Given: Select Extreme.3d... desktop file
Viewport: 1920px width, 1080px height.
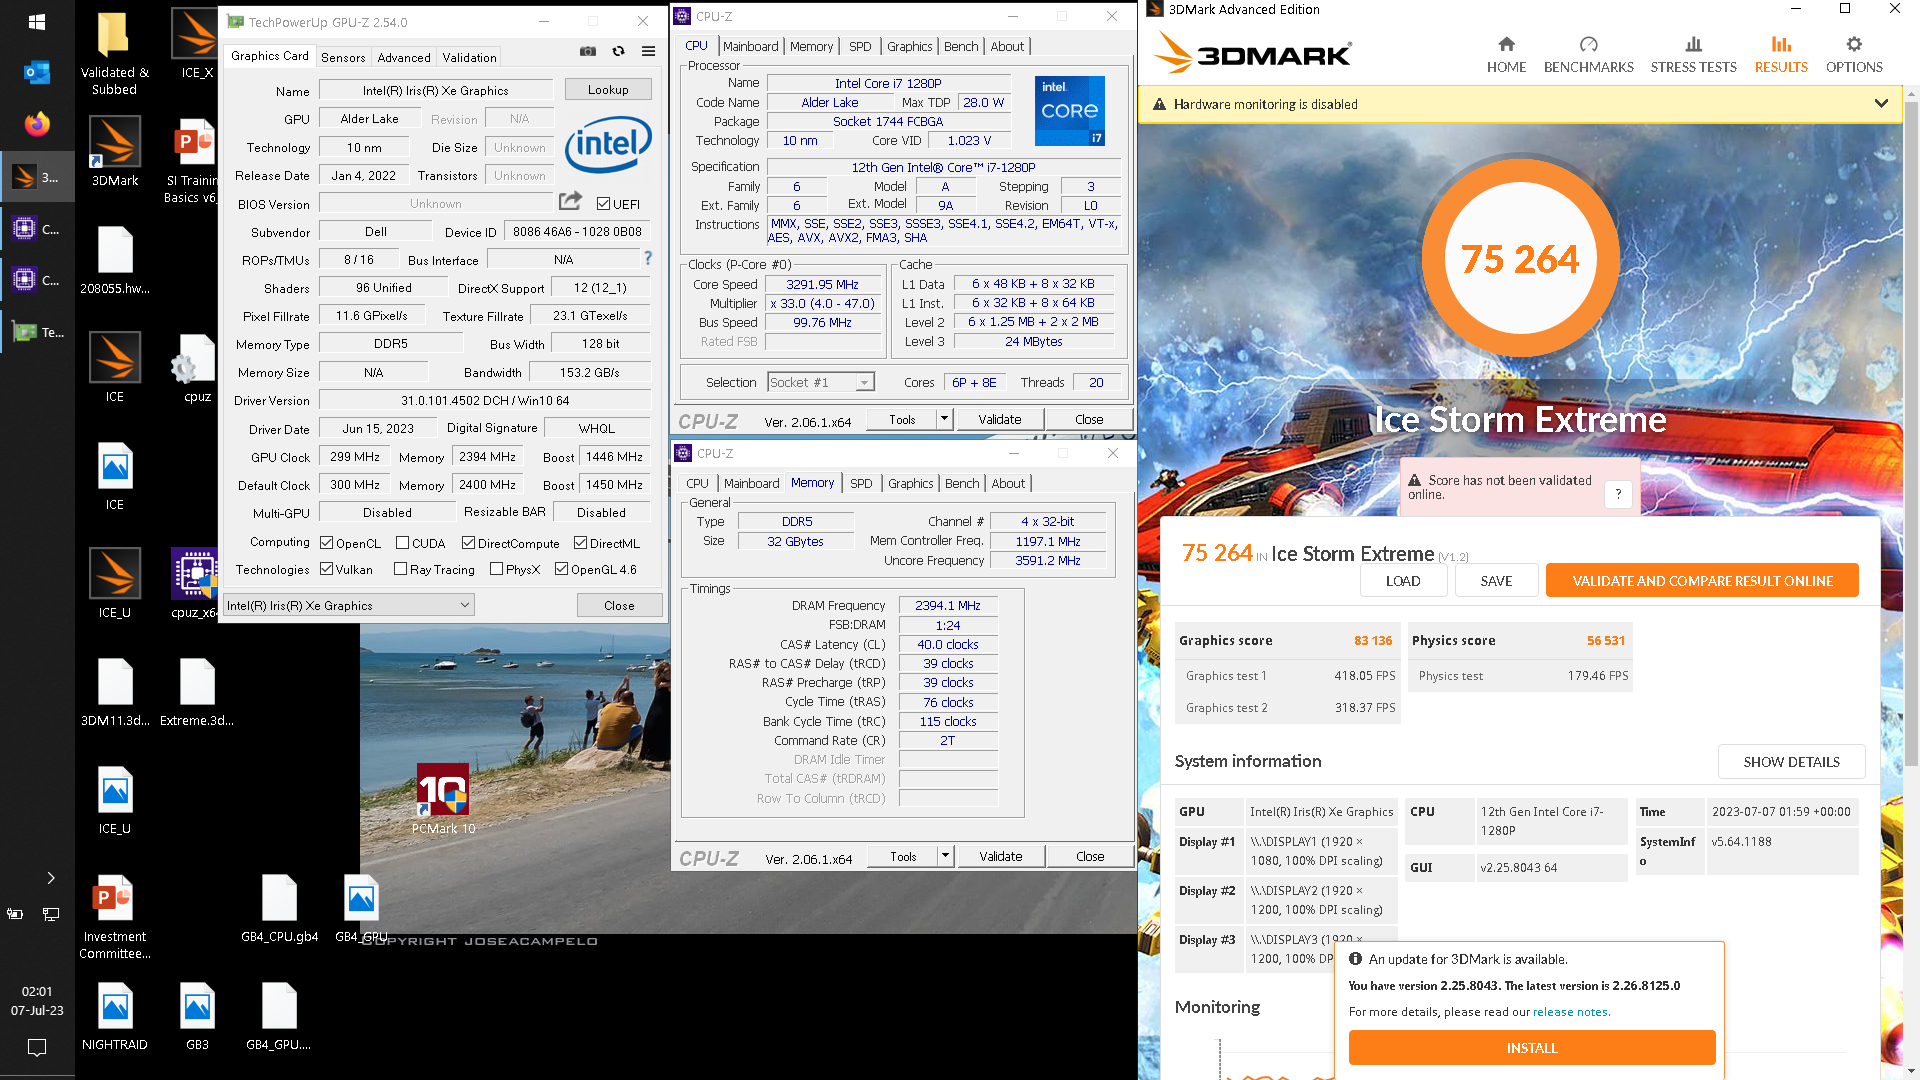Looking at the screenshot, I should click(197, 692).
